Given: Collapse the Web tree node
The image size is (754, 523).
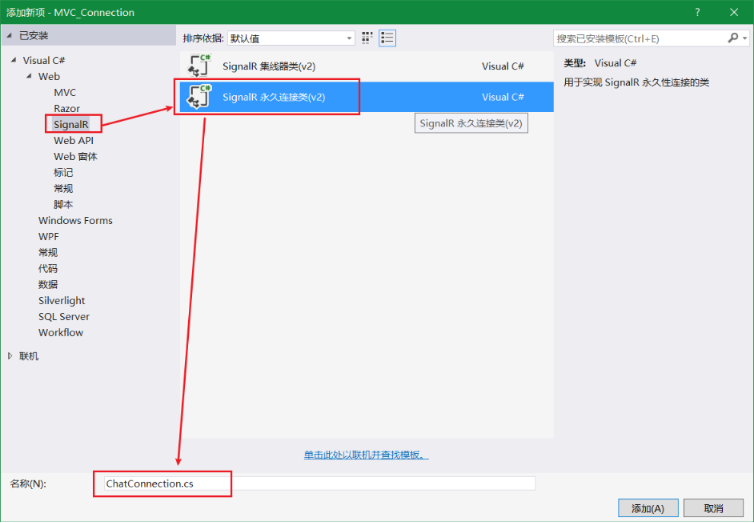Looking at the screenshot, I should click(x=29, y=77).
